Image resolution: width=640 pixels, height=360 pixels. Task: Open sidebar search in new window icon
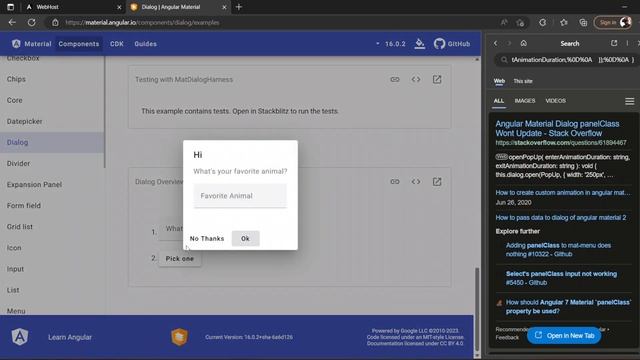coord(614,43)
